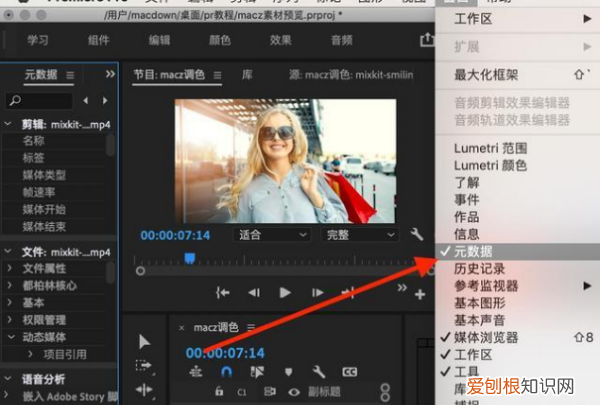Collapse the 动态媒体 group
This screenshot has width=600, height=405.
(11, 337)
